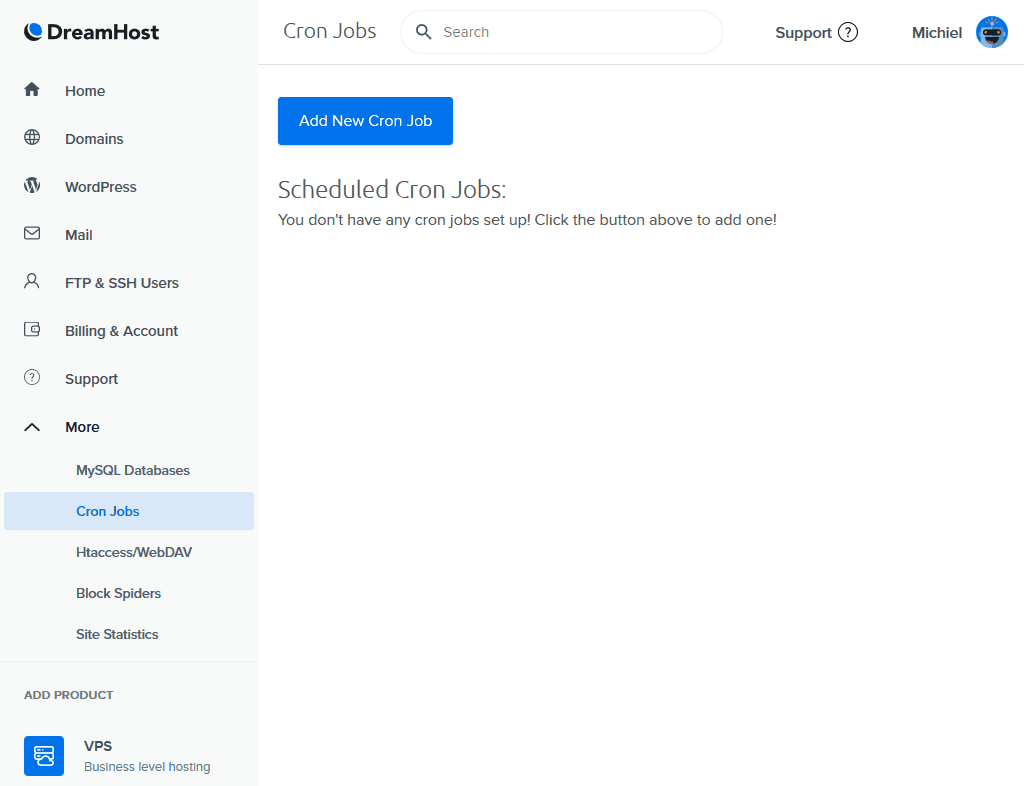Open the Home menu item
The height and width of the screenshot is (786, 1024).
click(85, 91)
